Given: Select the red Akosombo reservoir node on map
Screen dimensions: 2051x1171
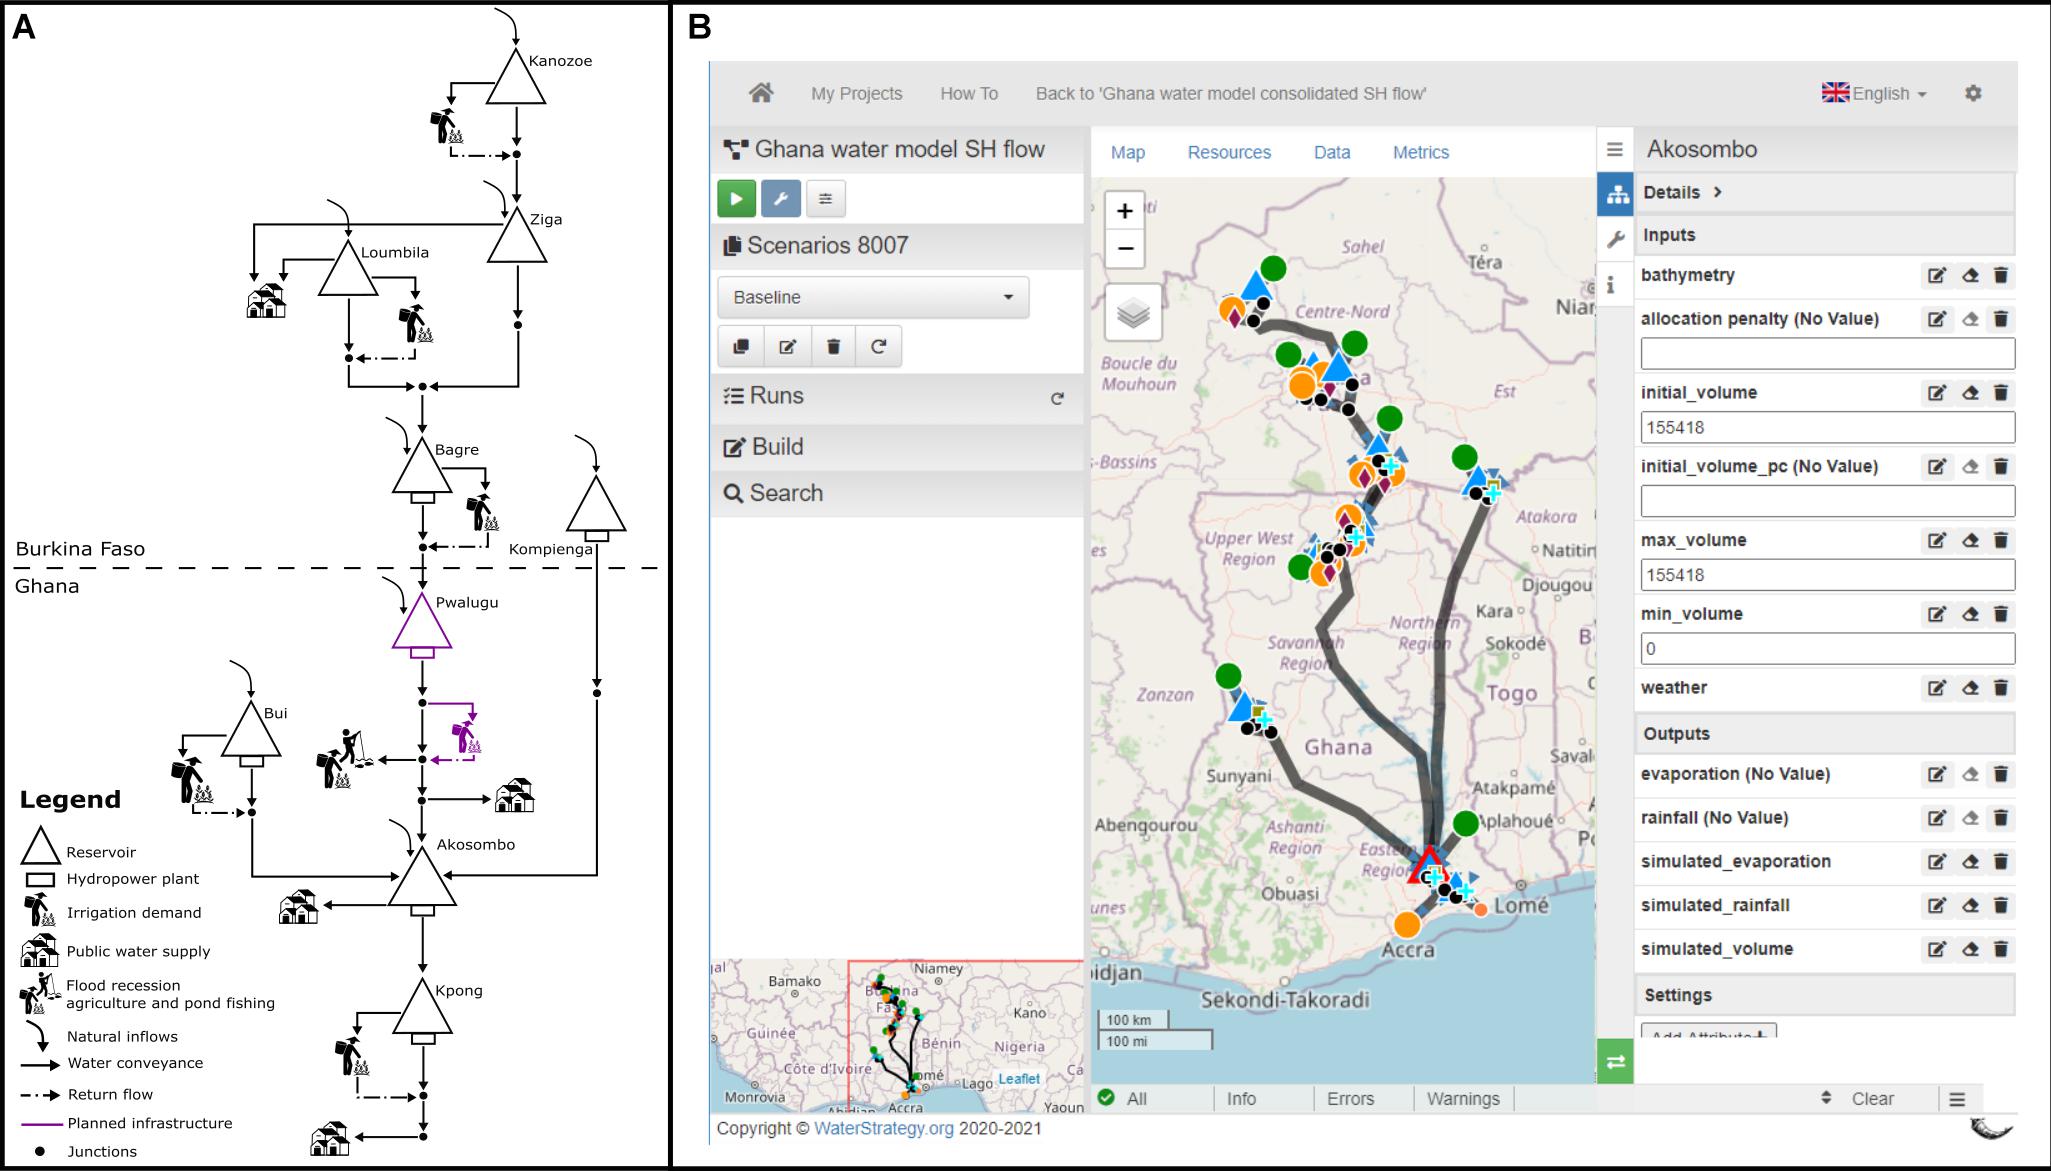Looking at the screenshot, I should coord(1429,865).
